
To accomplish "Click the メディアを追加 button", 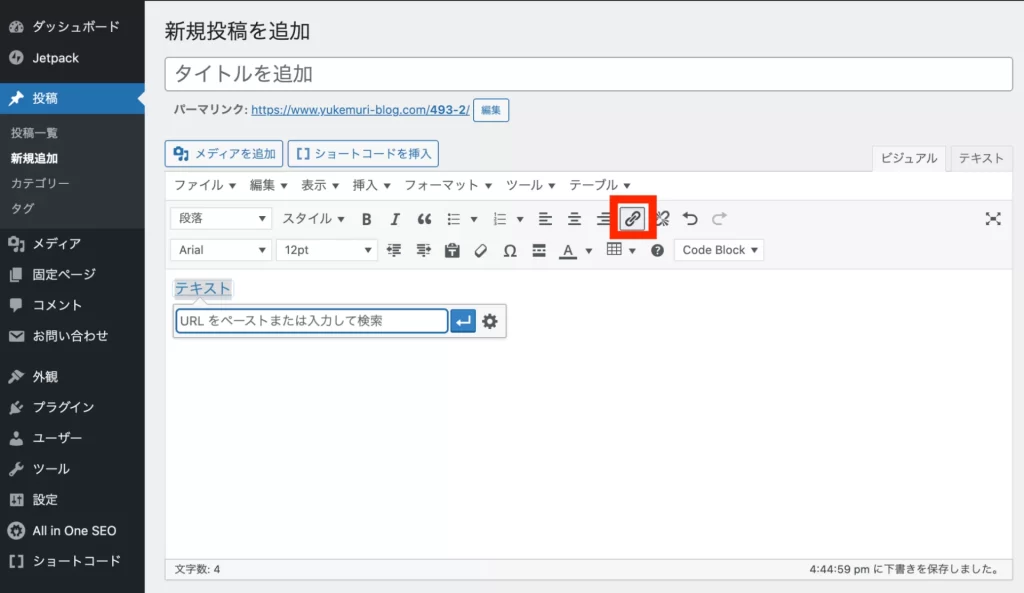I will (x=224, y=153).
